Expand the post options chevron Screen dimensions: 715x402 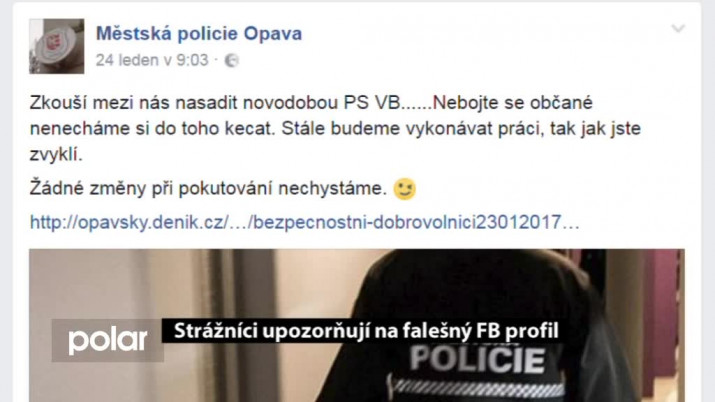click(x=678, y=29)
